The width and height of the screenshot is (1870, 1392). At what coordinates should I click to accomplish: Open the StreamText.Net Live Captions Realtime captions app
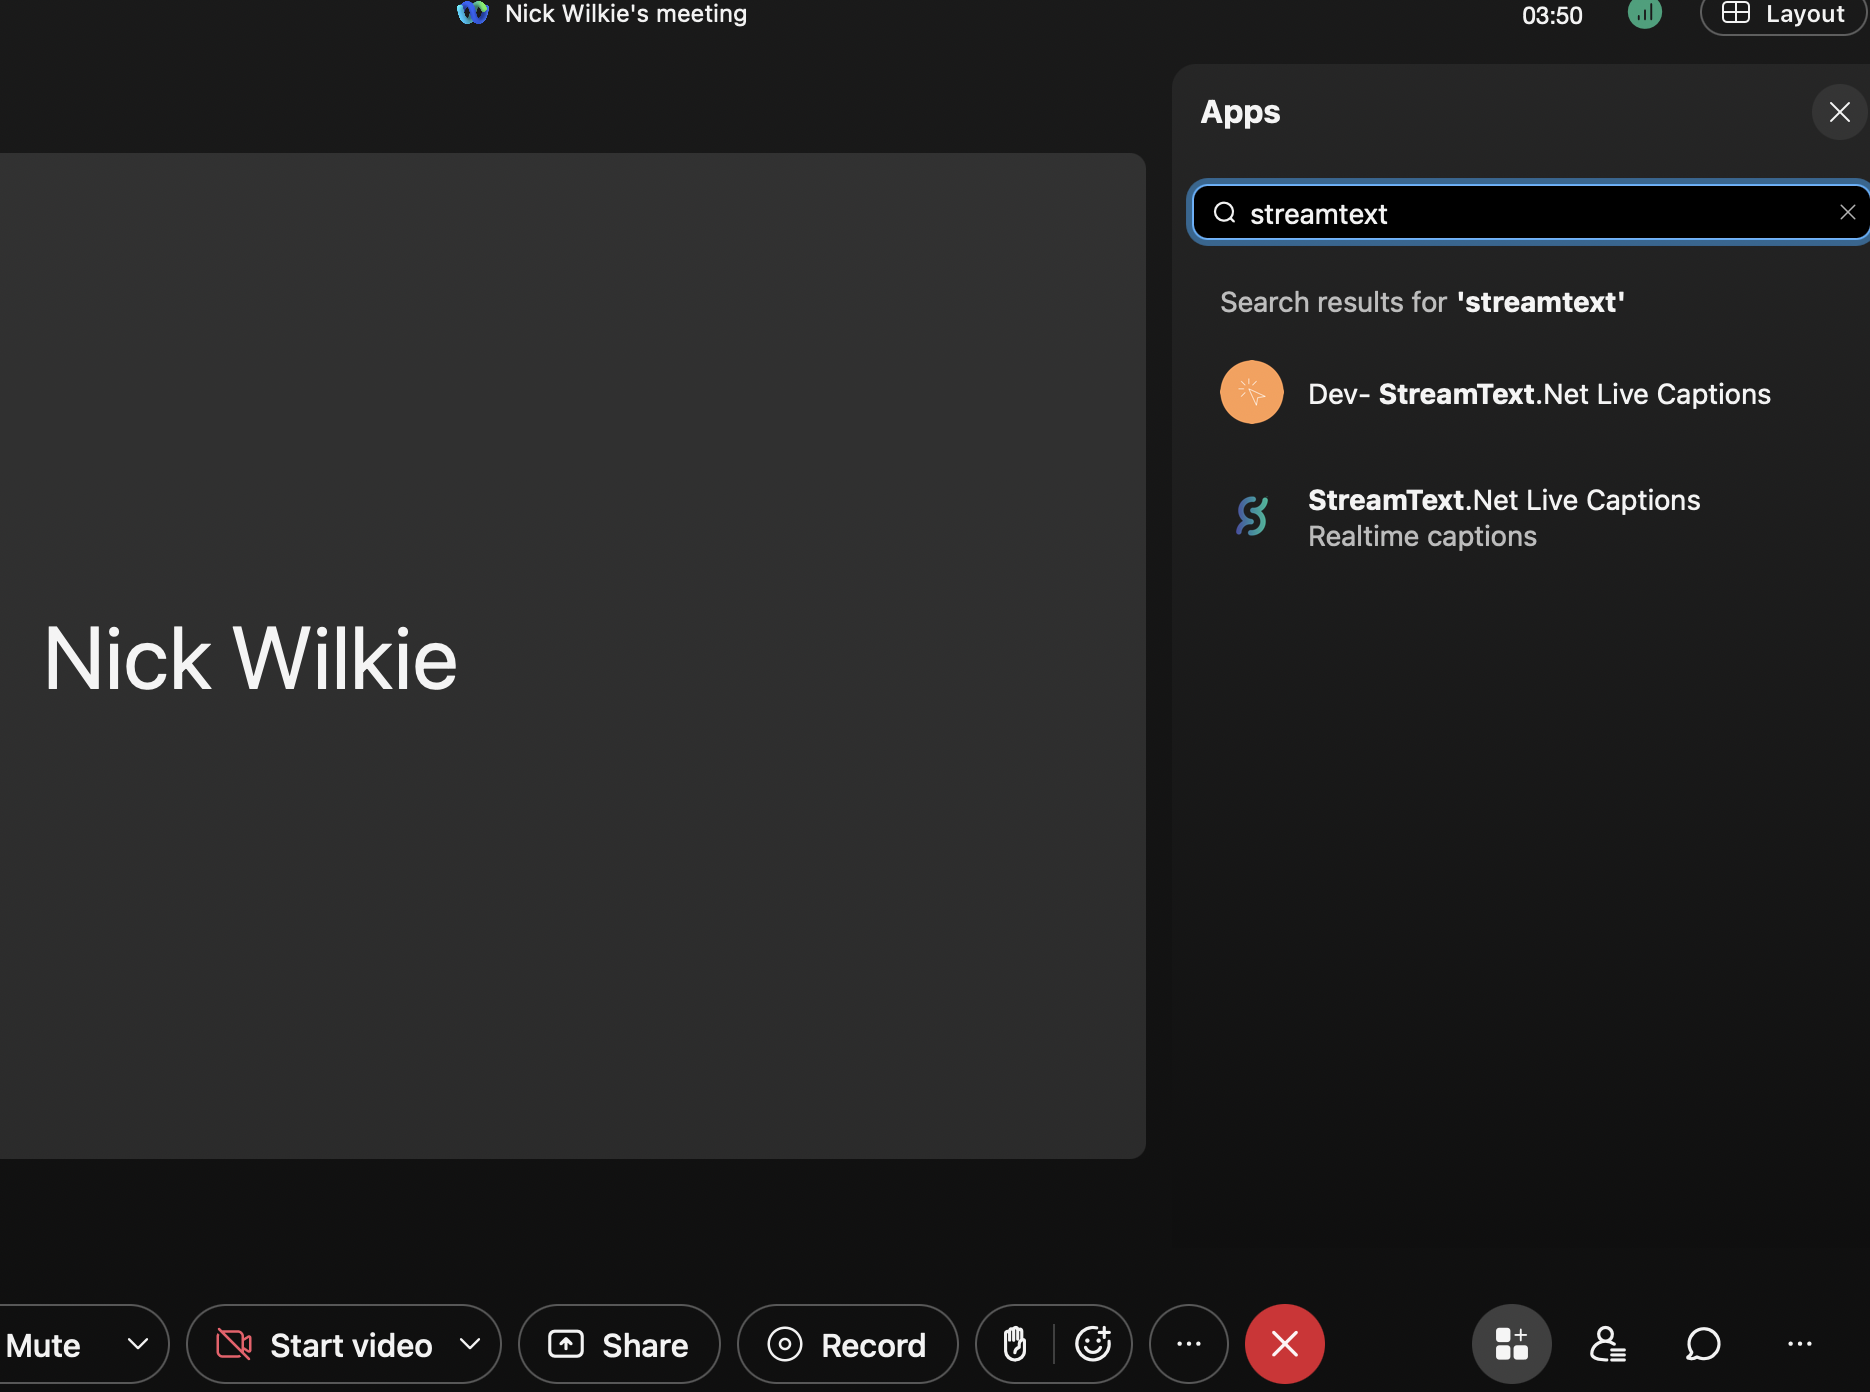click(1520, 517)
